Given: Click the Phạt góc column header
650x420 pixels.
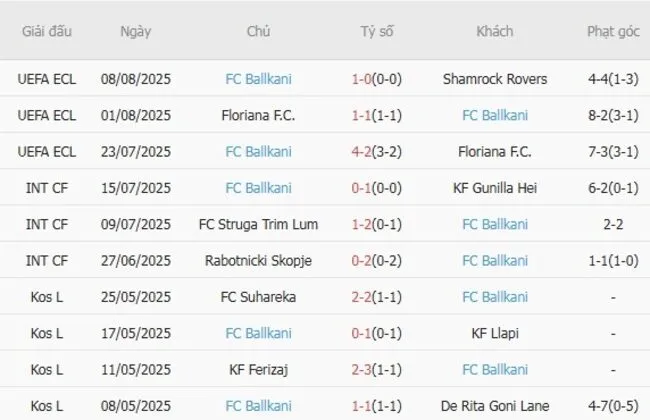Looking at the screenshot, I should (x=613, y=31).
